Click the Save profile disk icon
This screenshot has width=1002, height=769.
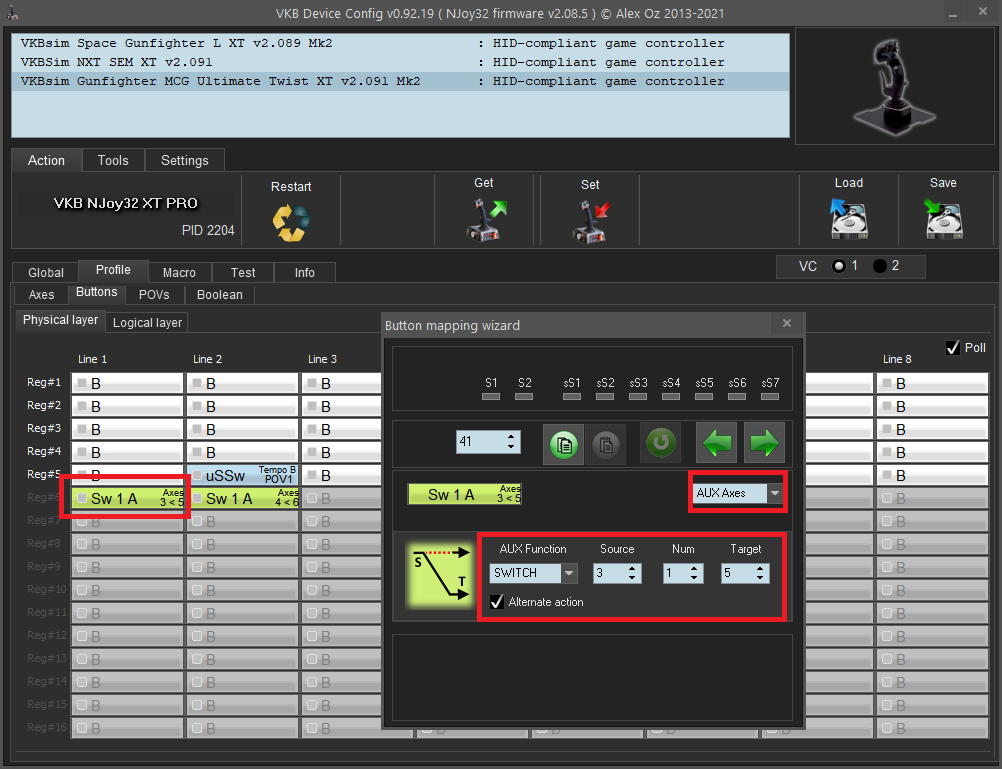pyautogui.click(x=943, y=218)
